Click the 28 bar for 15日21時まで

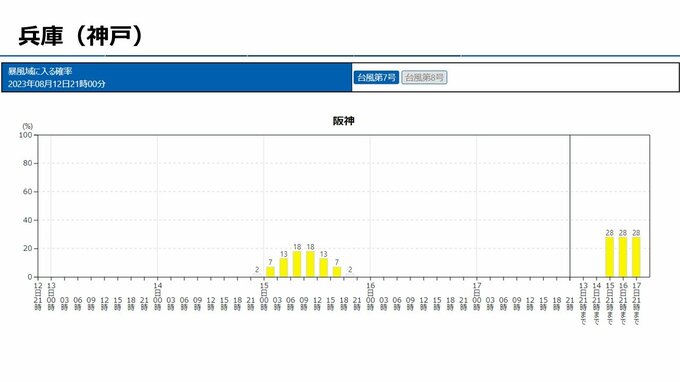click(x=610, y=257)
